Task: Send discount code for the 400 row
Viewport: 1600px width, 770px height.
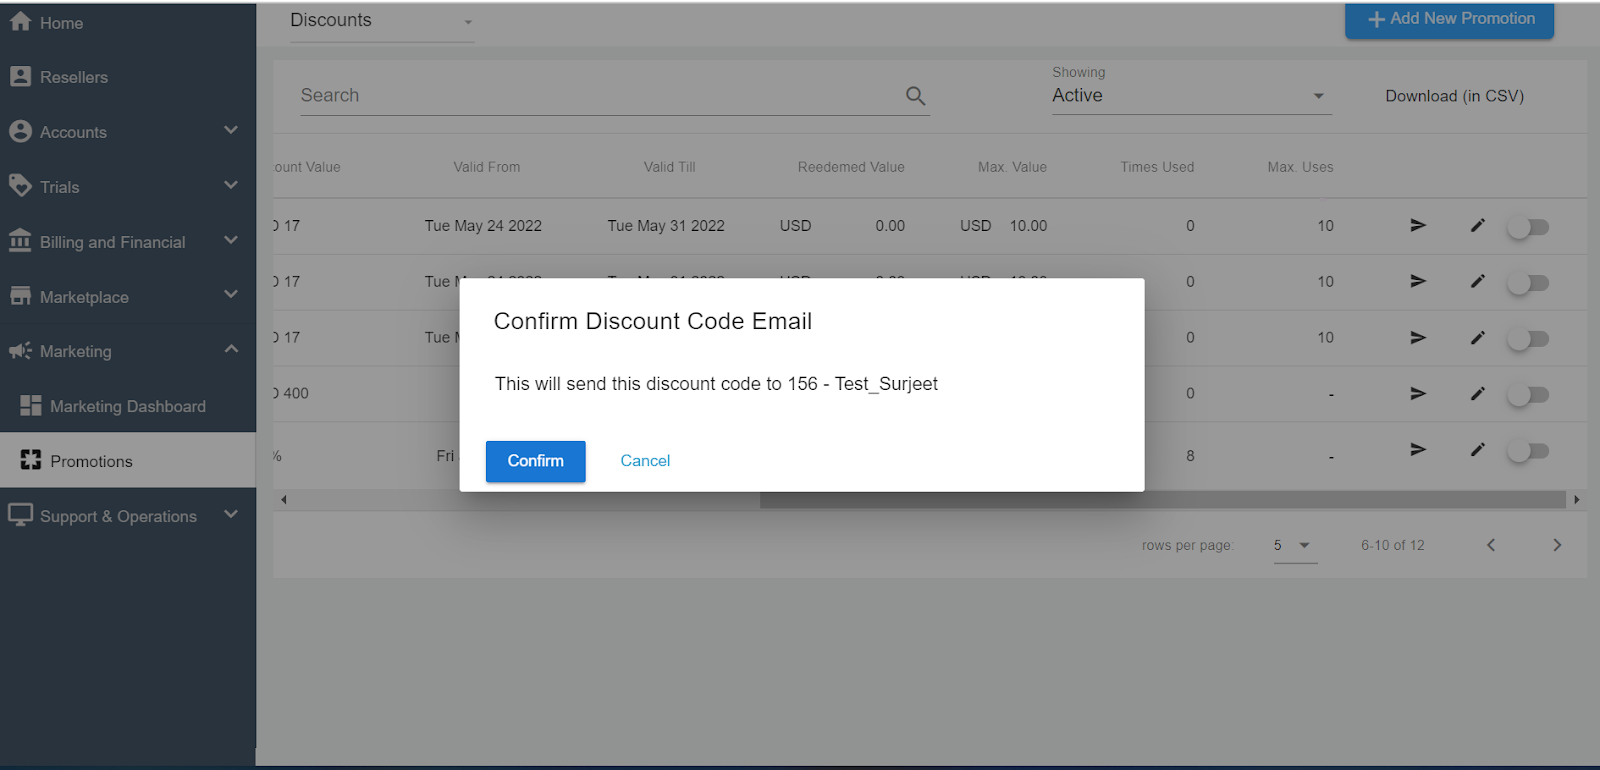Action: [1418, 393]
